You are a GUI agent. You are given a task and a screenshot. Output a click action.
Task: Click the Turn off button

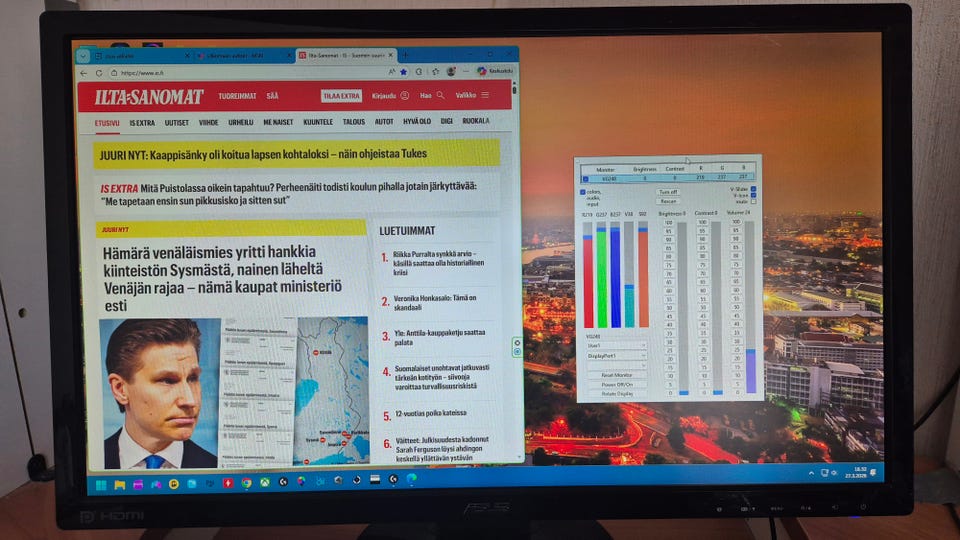[x=668, y=192]
